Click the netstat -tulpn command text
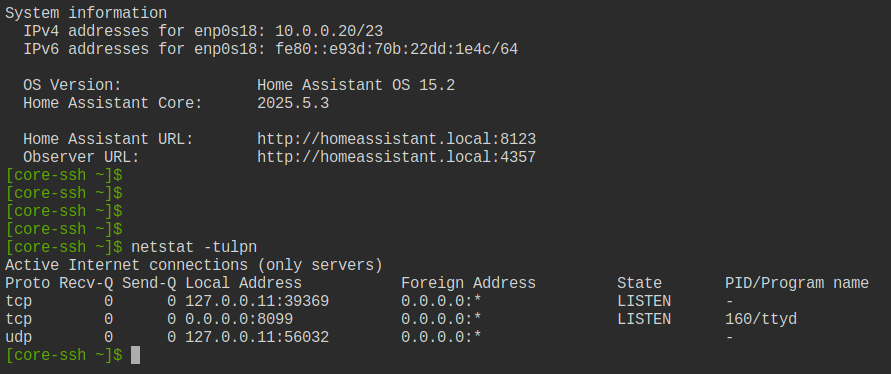 pos(194,247)
